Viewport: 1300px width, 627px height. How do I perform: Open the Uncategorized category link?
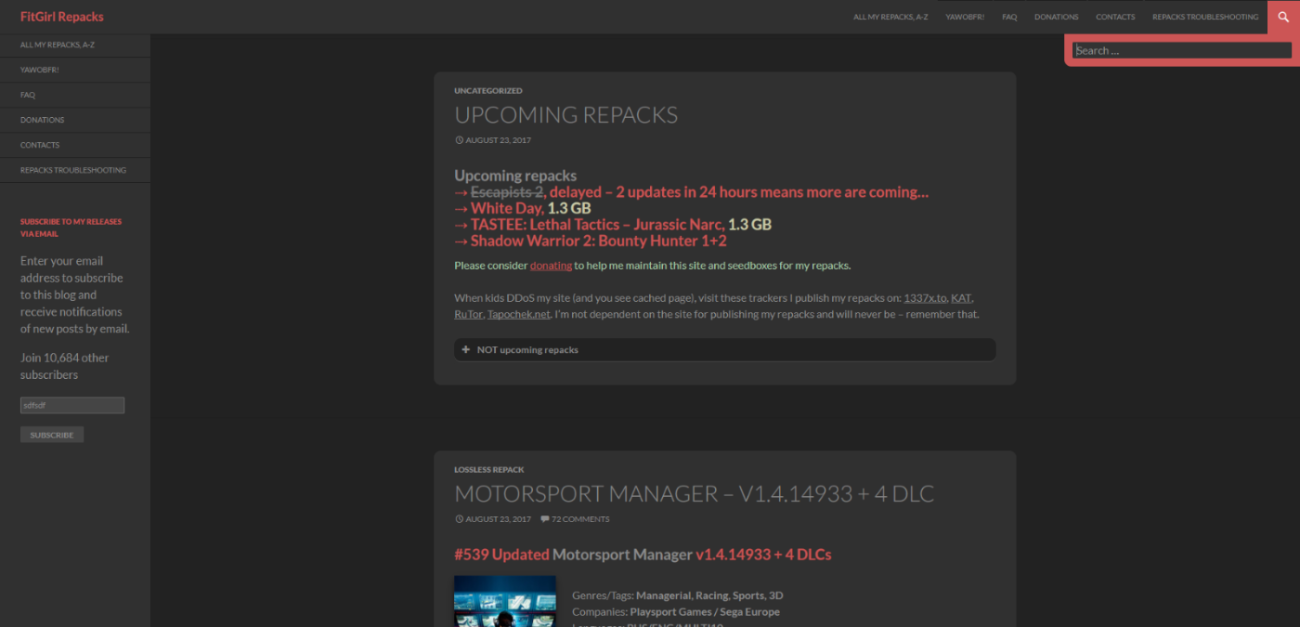click(488, 91)
